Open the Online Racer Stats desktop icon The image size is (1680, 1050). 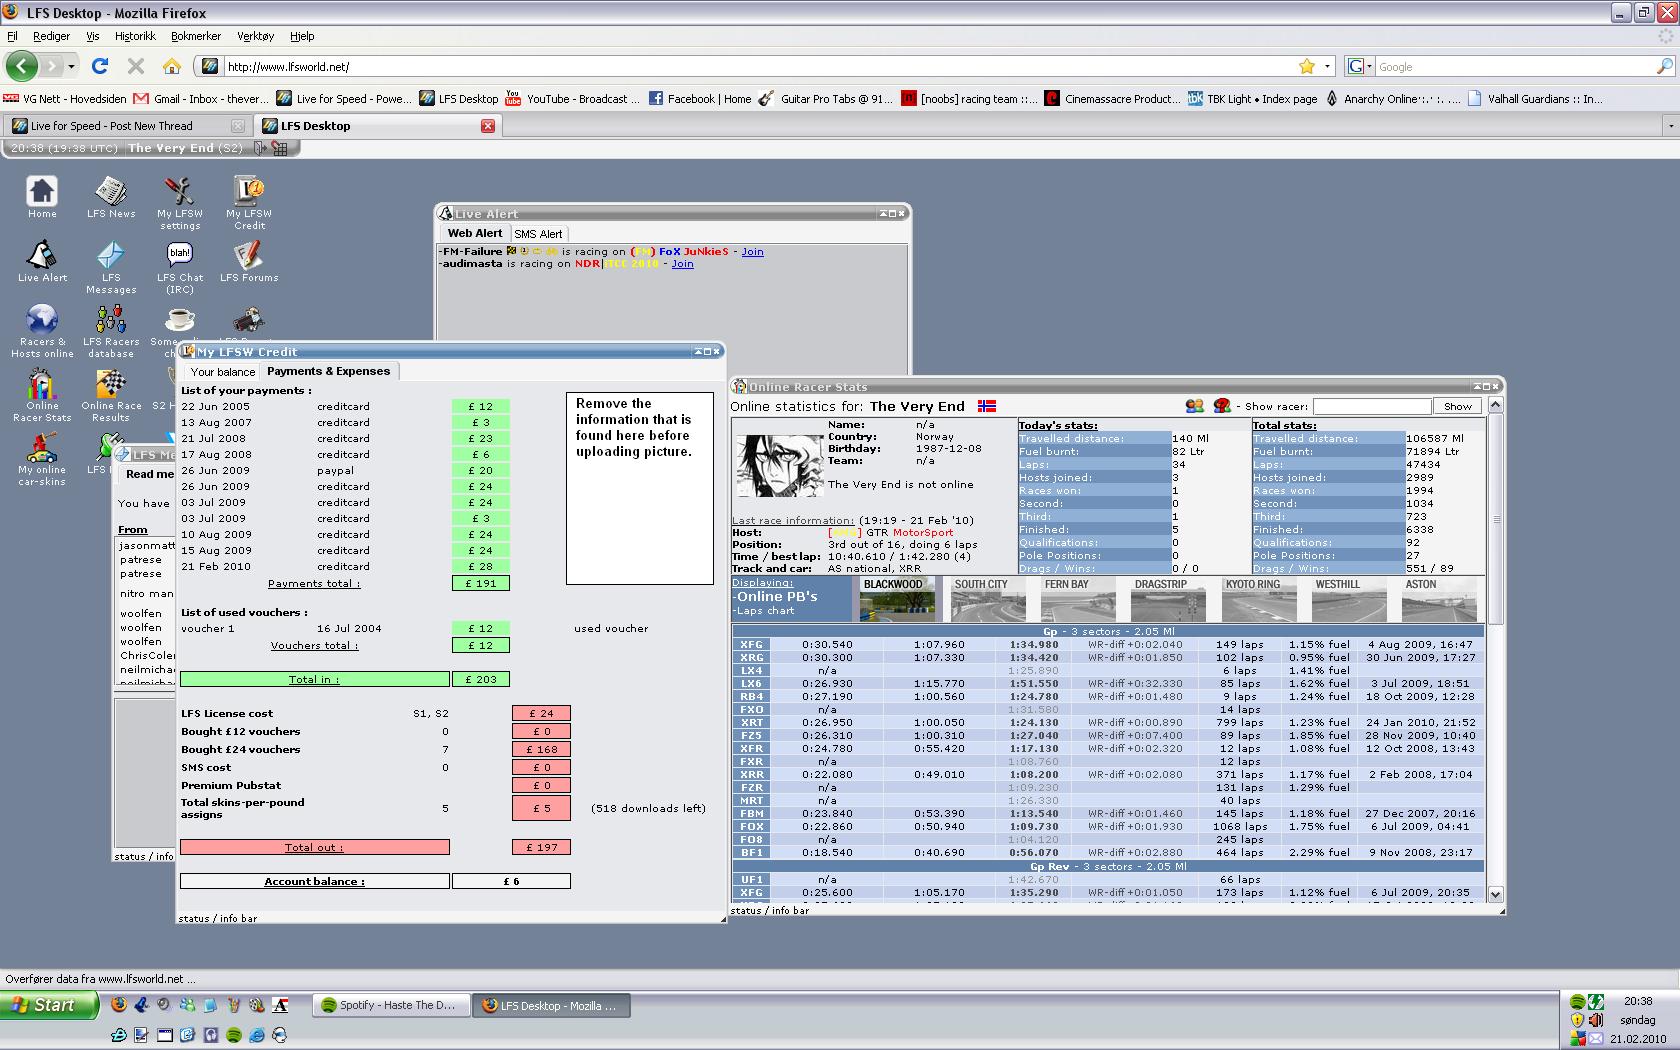click(42, 395)
